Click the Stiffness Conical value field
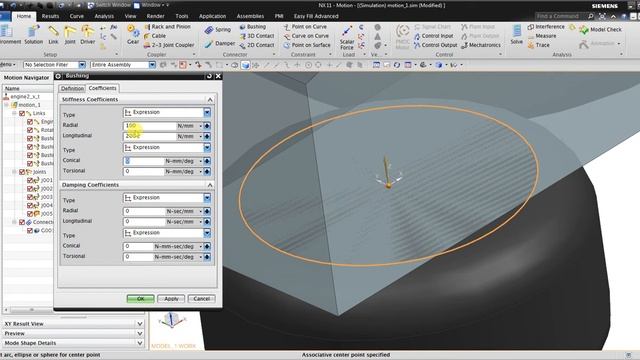This screenshot has width=640, height=360. [144, 161]
